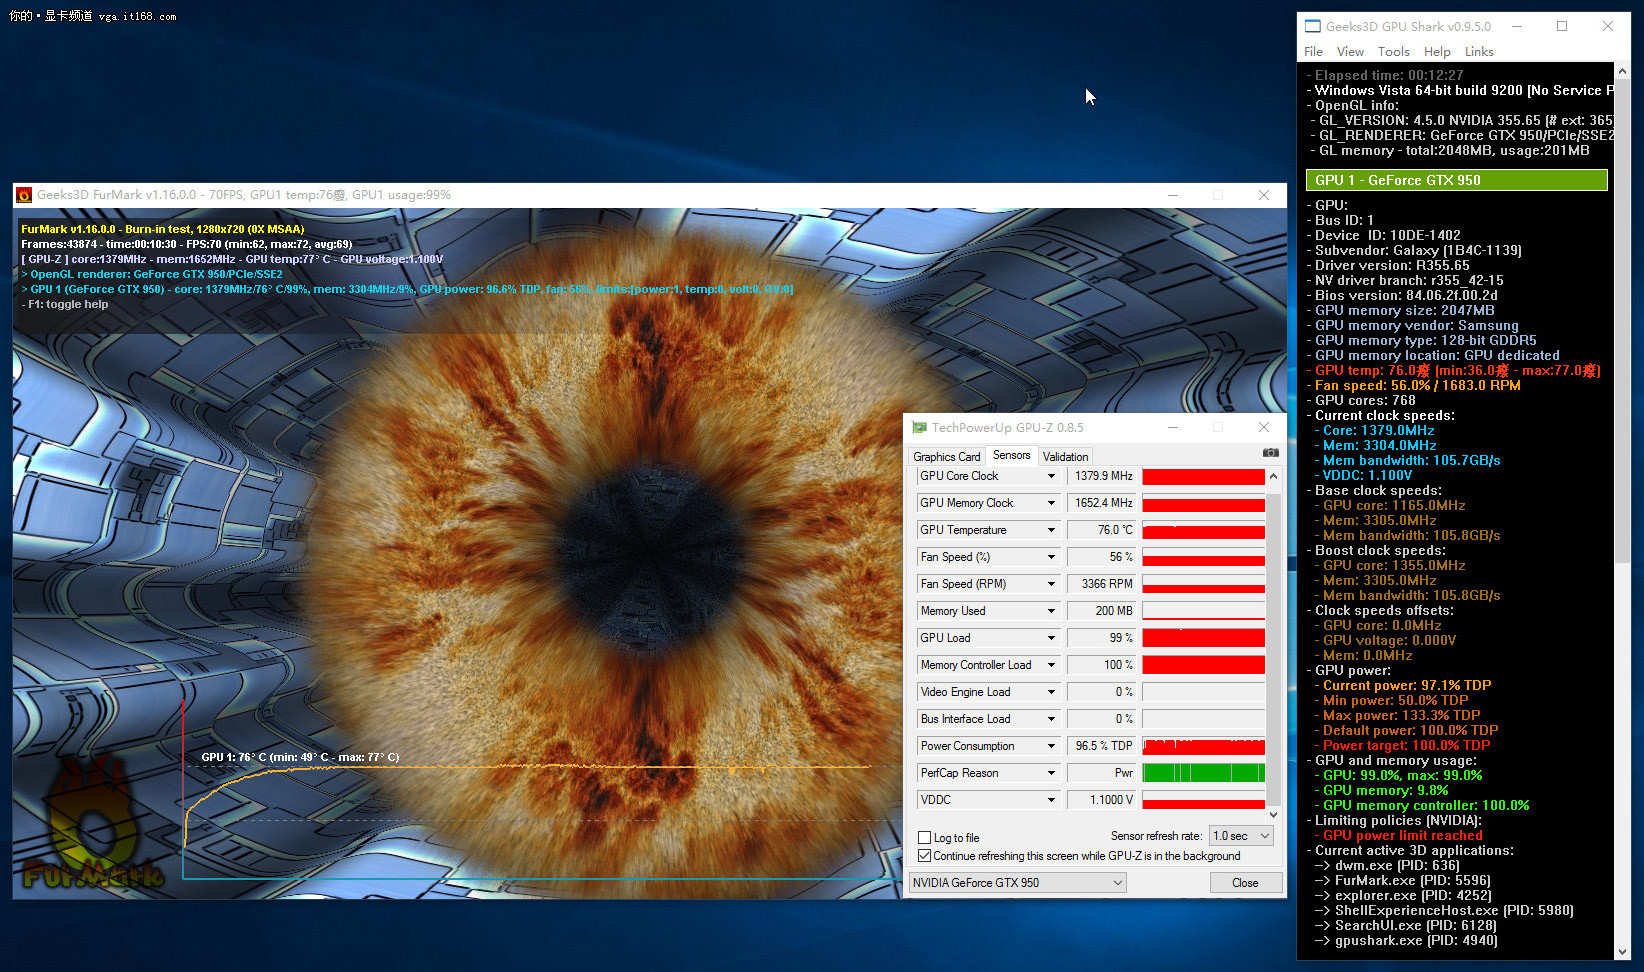Viewport: 1644px width, 972px height.
Task: Switch to the Validation tab
Action: (1065, 457)
